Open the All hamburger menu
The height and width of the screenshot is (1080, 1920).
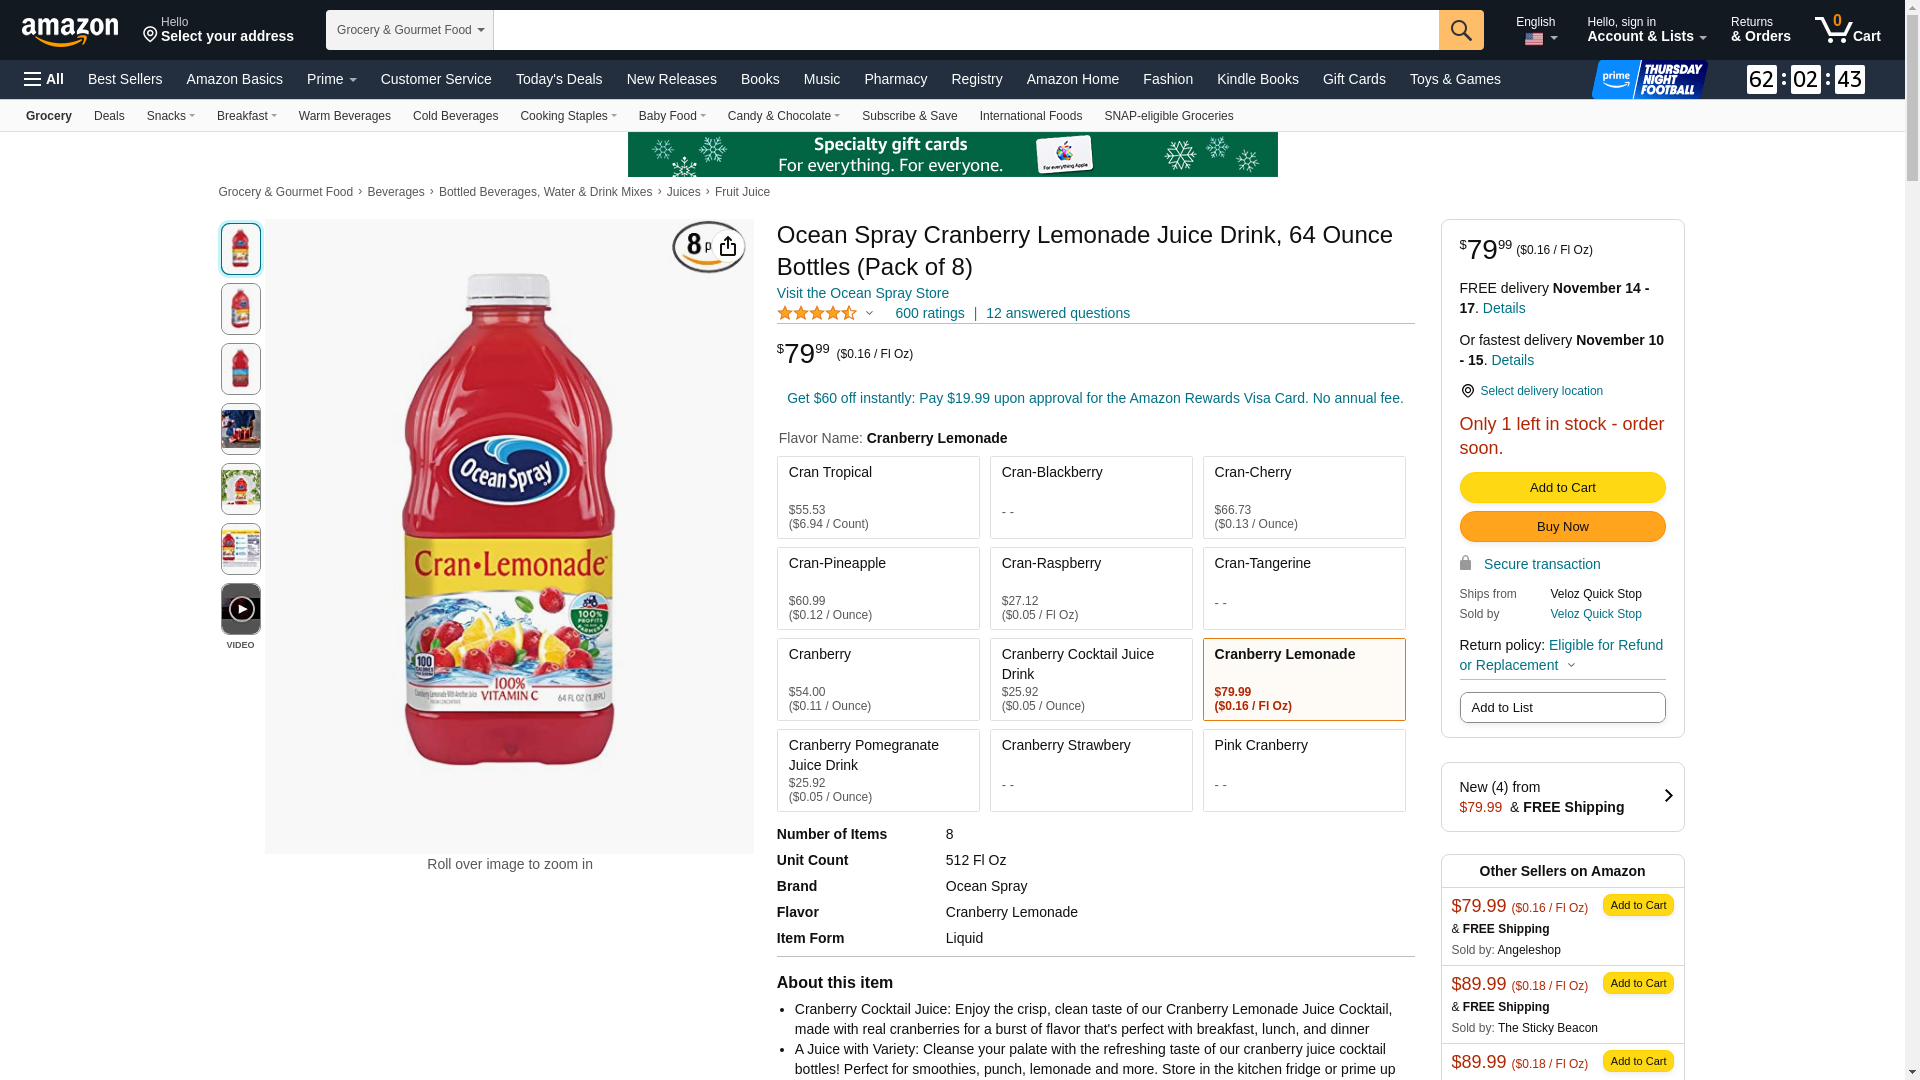[x=44, y=79]
